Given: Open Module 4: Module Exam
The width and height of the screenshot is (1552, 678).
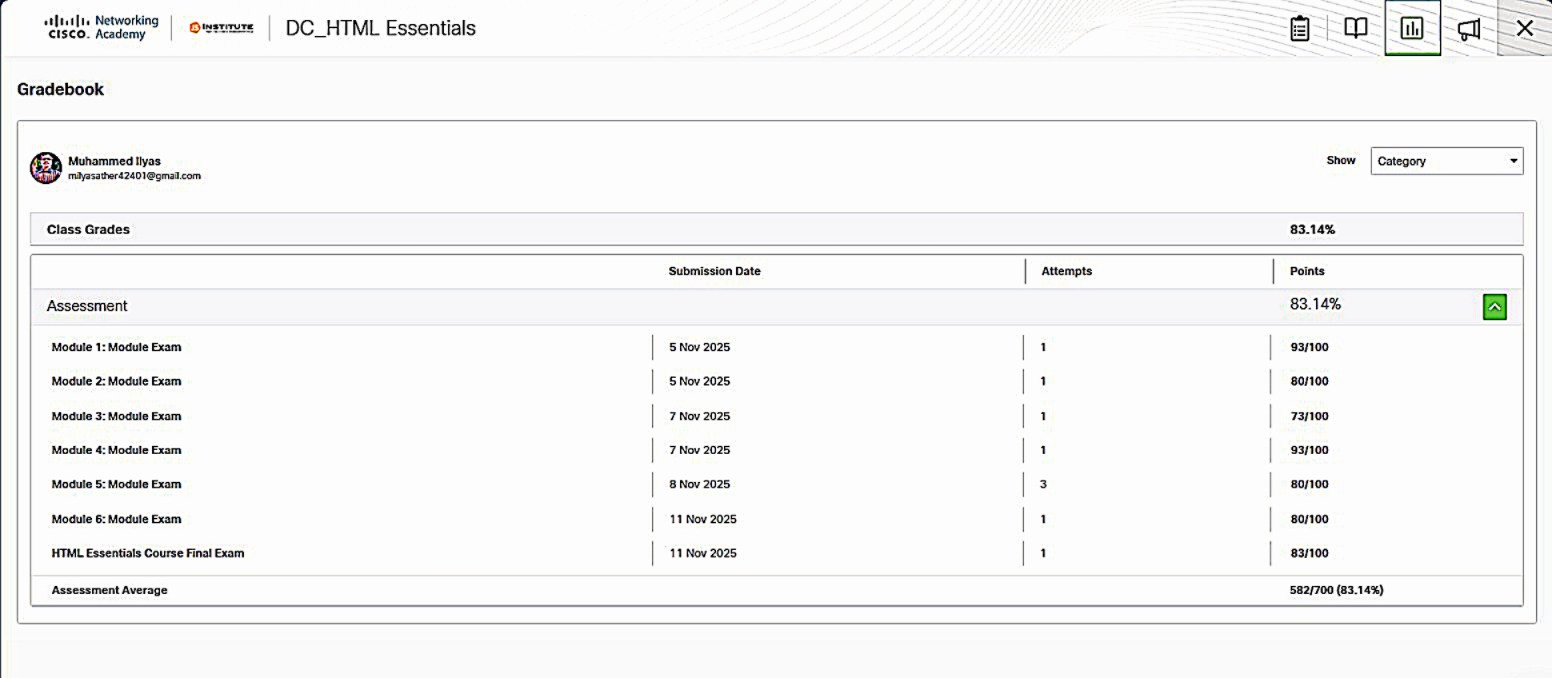Looking at the screenshot, I should [116, 450].
